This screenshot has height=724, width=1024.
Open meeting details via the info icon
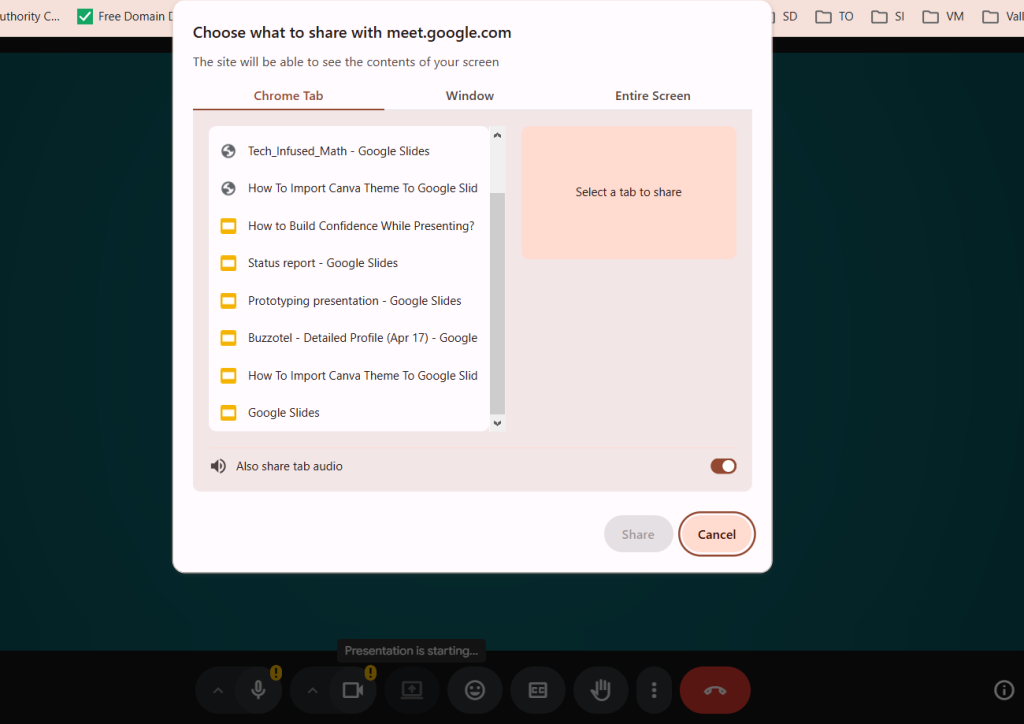click(x=1004, y=690)
